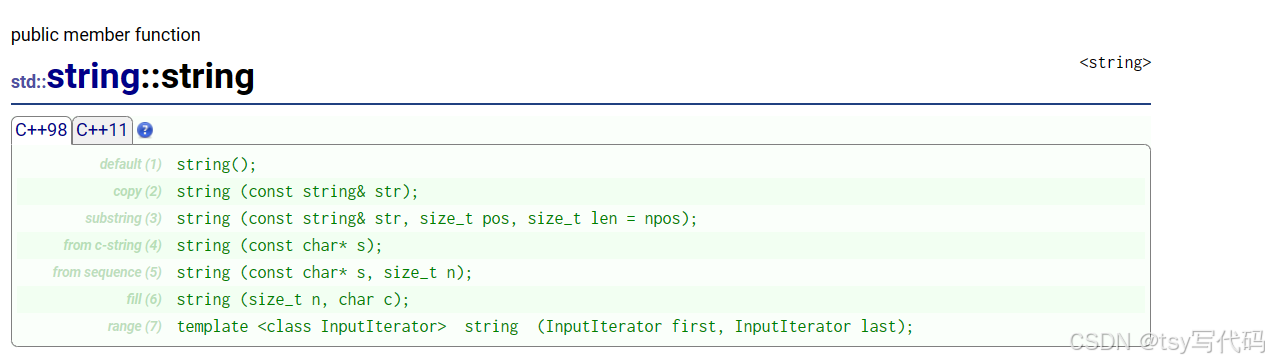Click the std:: namespace link
The width and height of the screenshot is (1269, 363).
pyautogui.click(x=29, y=82)
